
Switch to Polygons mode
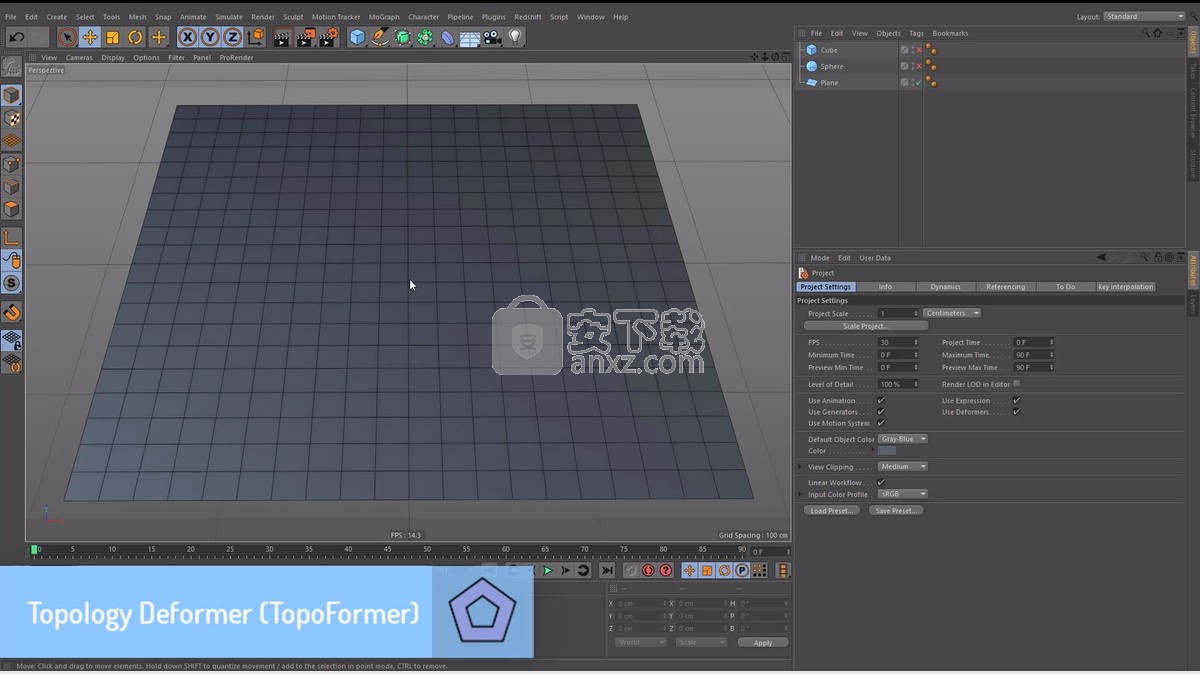(11, 210)
